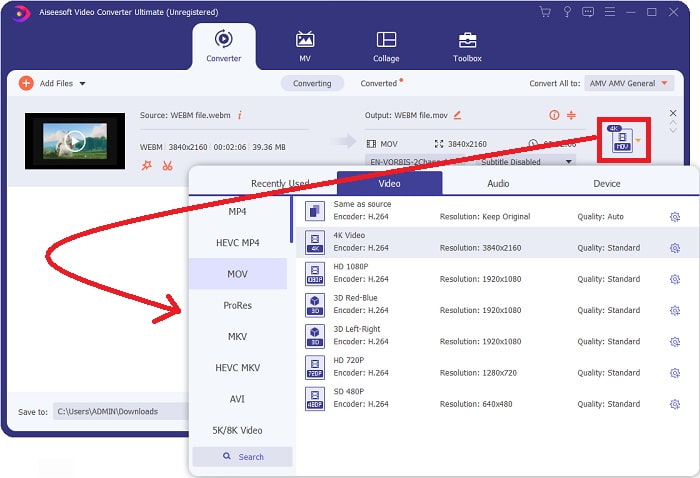Select the Same as source preset icon
The height and width of the screenshot is (478, 700).
(315, 211)
